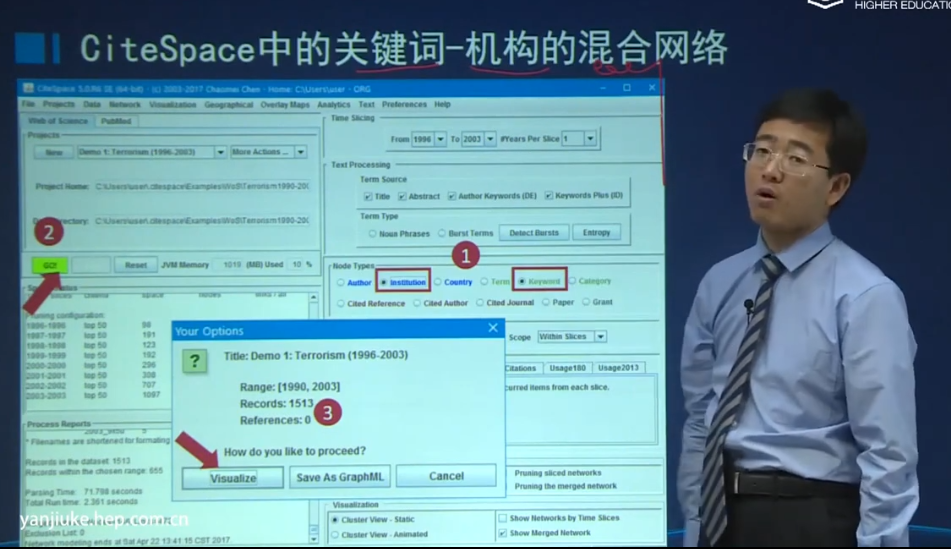
Task: Select Cited Reference node type
Action: point(341,303)
